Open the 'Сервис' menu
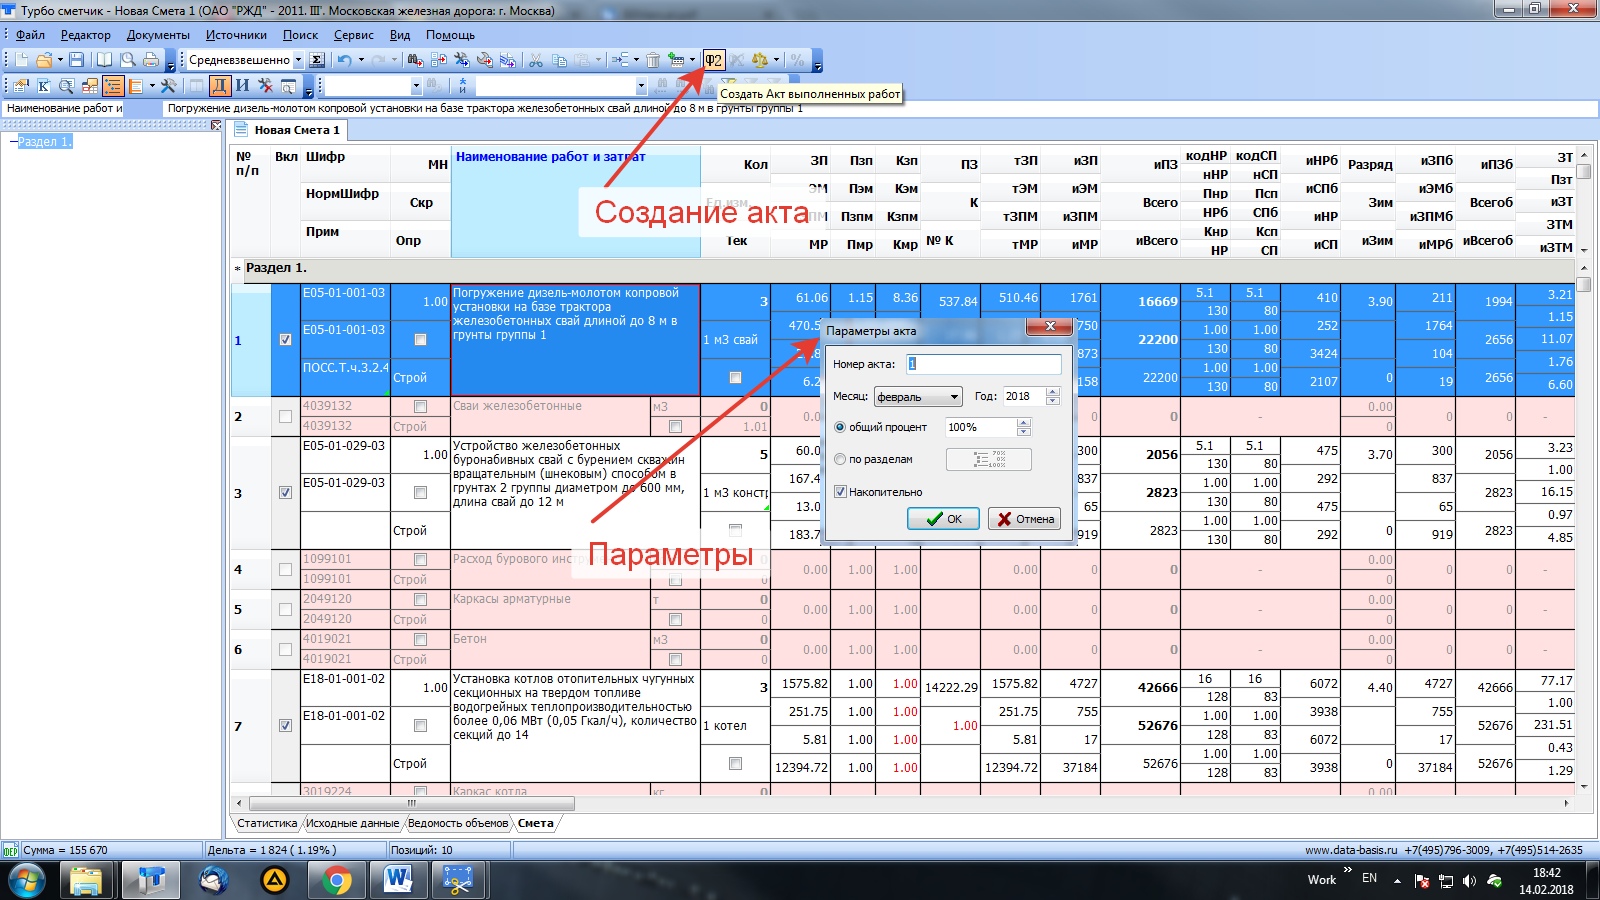The image size is (1600, 900). [353, 35]
